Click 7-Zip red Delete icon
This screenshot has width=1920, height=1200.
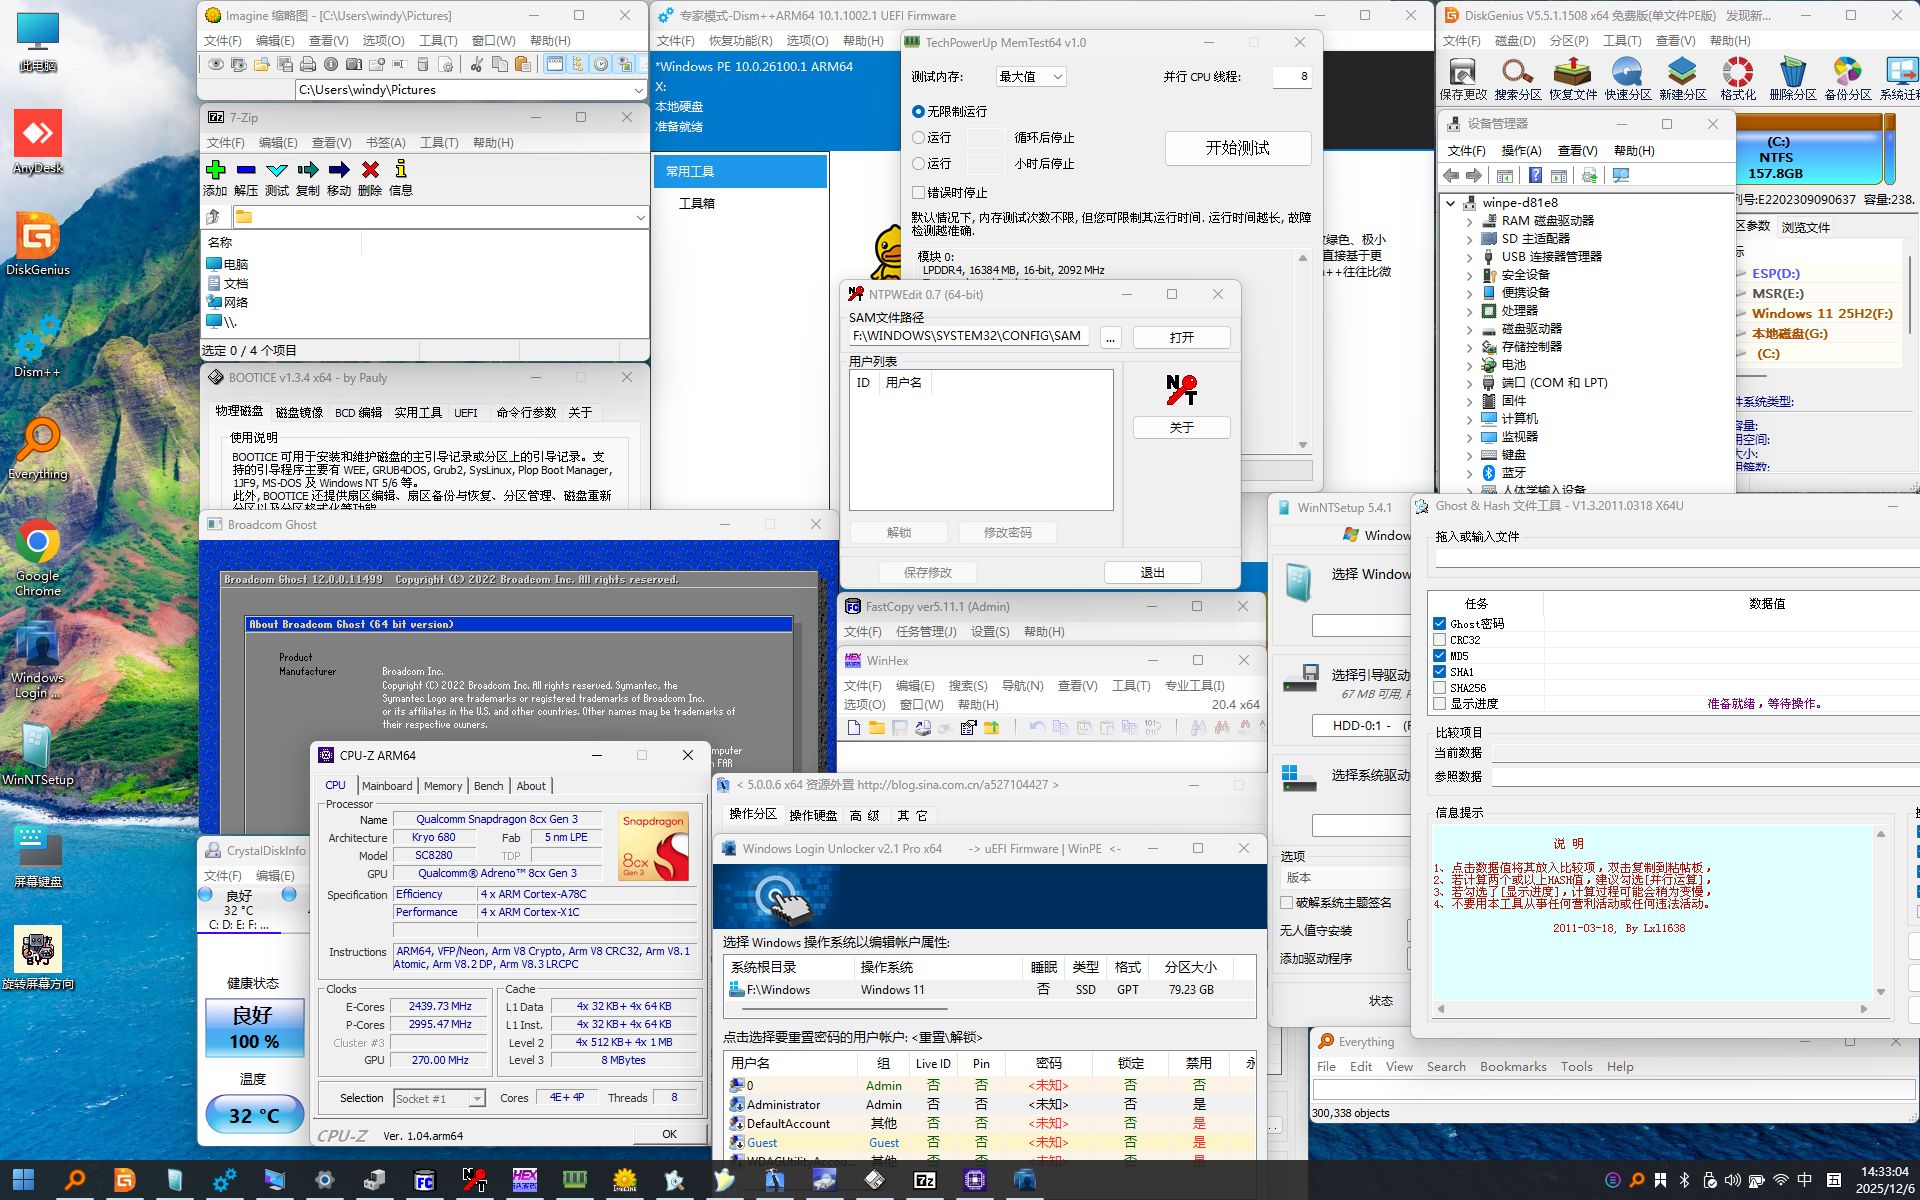[370, 170]
